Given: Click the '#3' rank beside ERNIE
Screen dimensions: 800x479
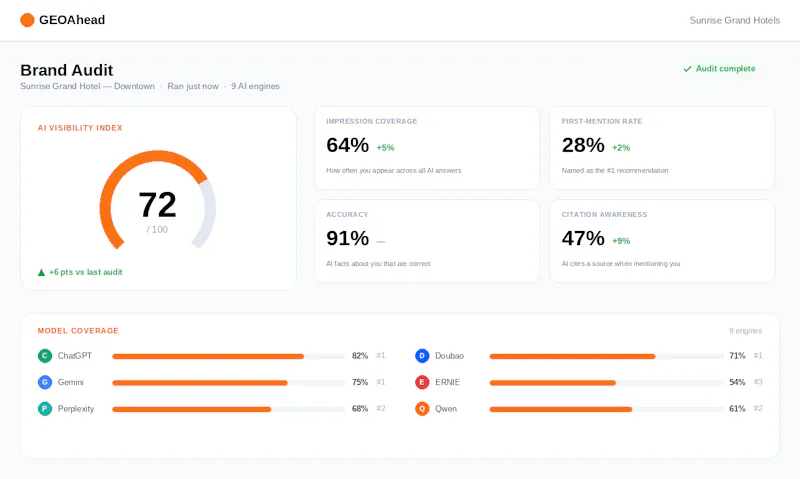Looking at the screenshot, I should (758, 382).
